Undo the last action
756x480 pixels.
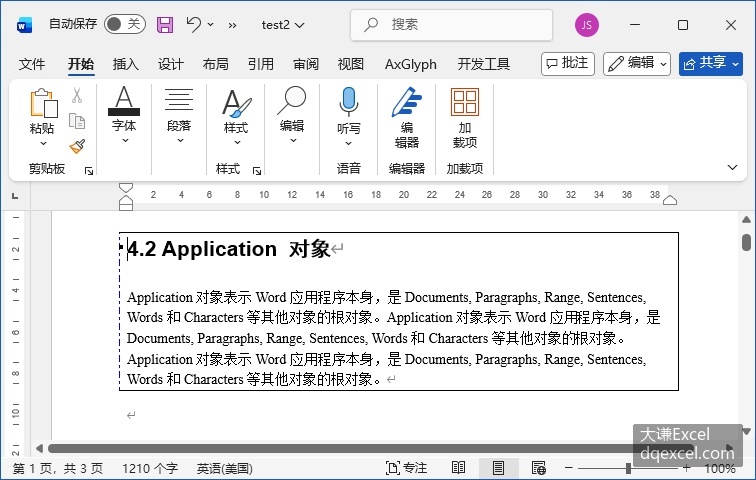[x=194, y=24]
